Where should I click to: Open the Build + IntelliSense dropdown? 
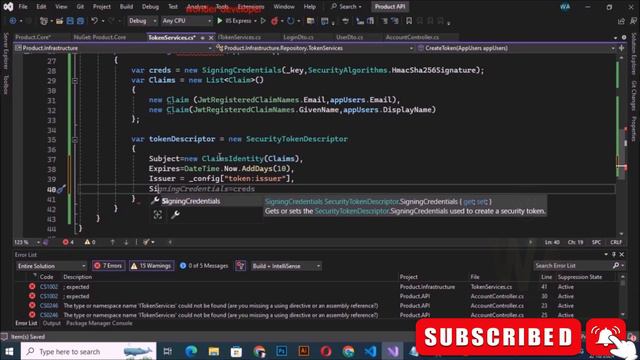[286, 266]
